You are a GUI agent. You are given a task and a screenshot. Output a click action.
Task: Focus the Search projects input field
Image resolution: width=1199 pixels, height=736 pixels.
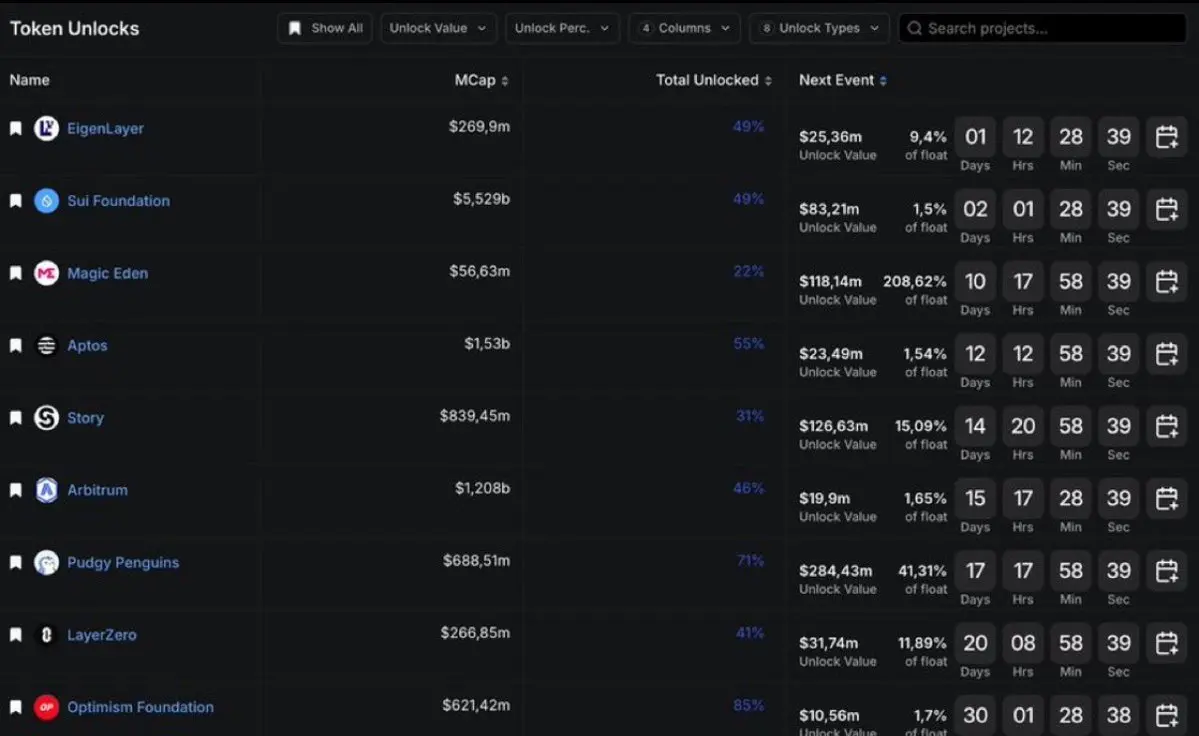1045,28
